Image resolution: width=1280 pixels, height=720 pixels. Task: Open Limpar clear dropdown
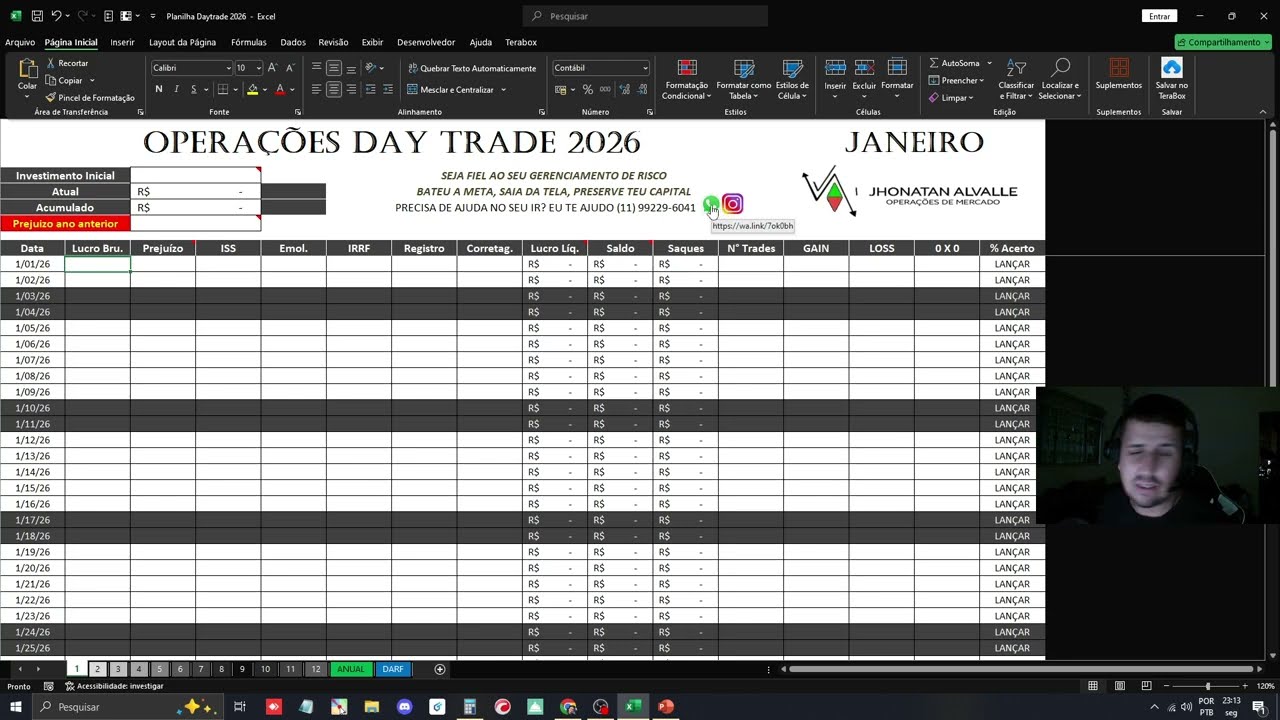(951, 98)
